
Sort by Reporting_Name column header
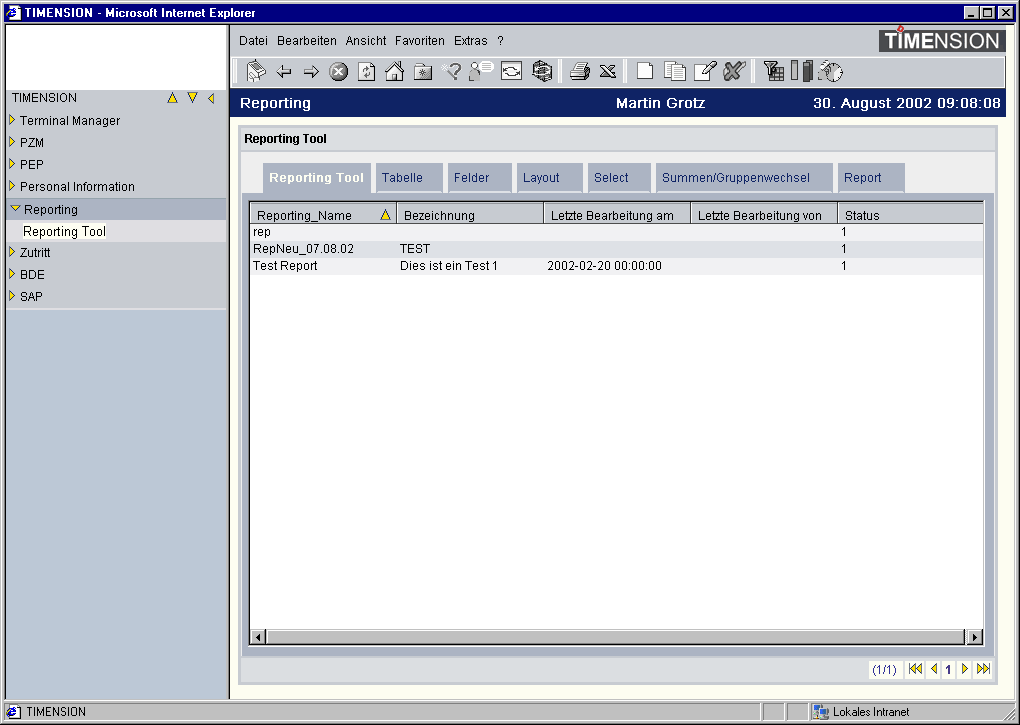305,215
